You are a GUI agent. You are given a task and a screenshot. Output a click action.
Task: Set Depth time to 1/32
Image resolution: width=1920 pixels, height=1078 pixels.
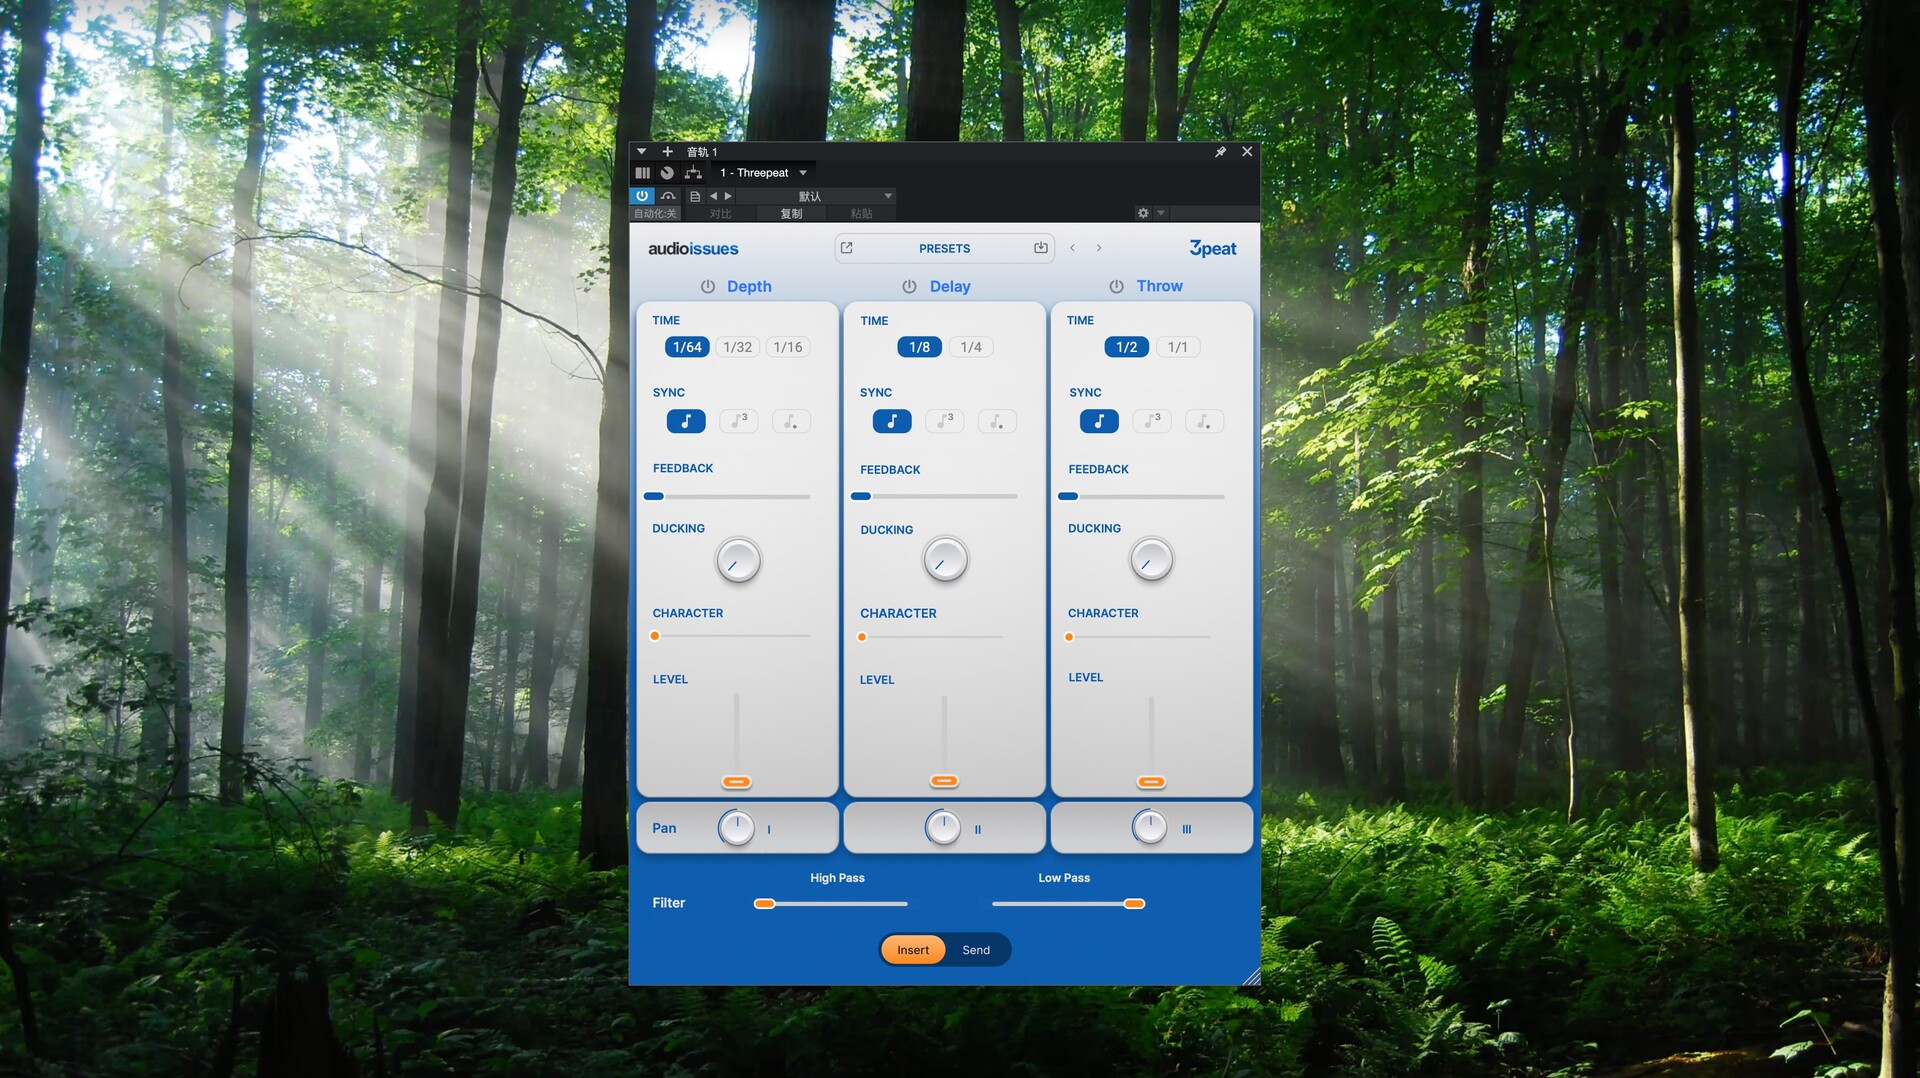point(737,347)
